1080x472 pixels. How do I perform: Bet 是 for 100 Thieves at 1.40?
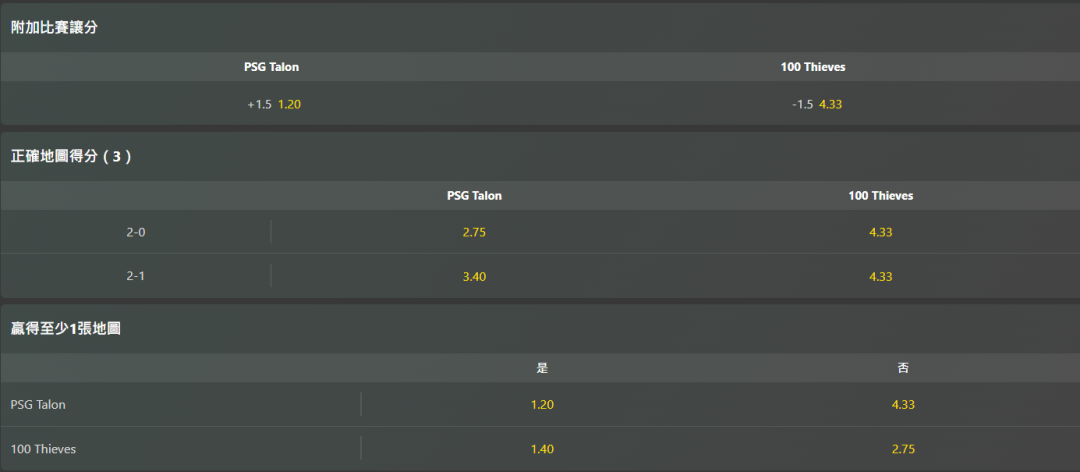click(542, 449)
